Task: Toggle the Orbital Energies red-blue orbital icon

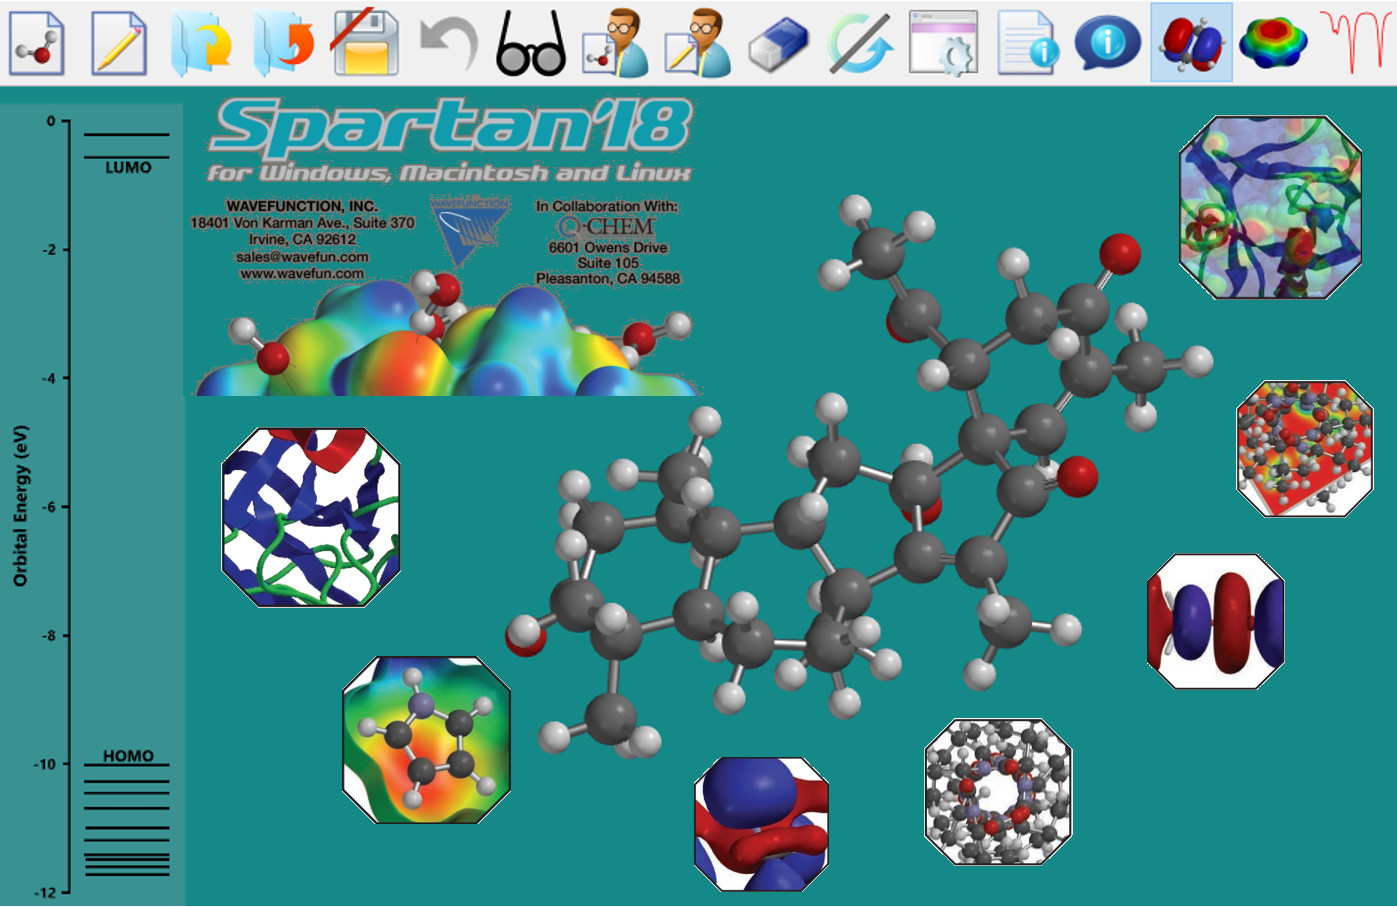Action: tap(1191, 43)
